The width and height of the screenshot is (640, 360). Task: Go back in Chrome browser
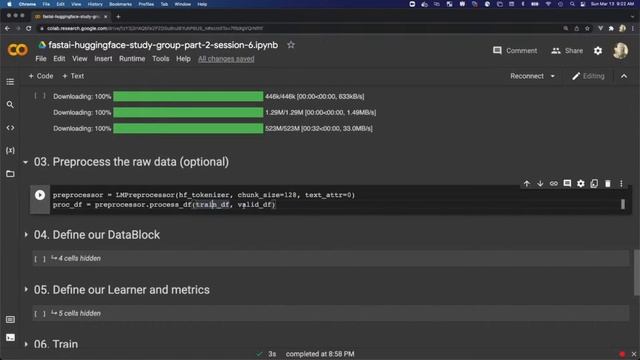click(x=7, y=28)
